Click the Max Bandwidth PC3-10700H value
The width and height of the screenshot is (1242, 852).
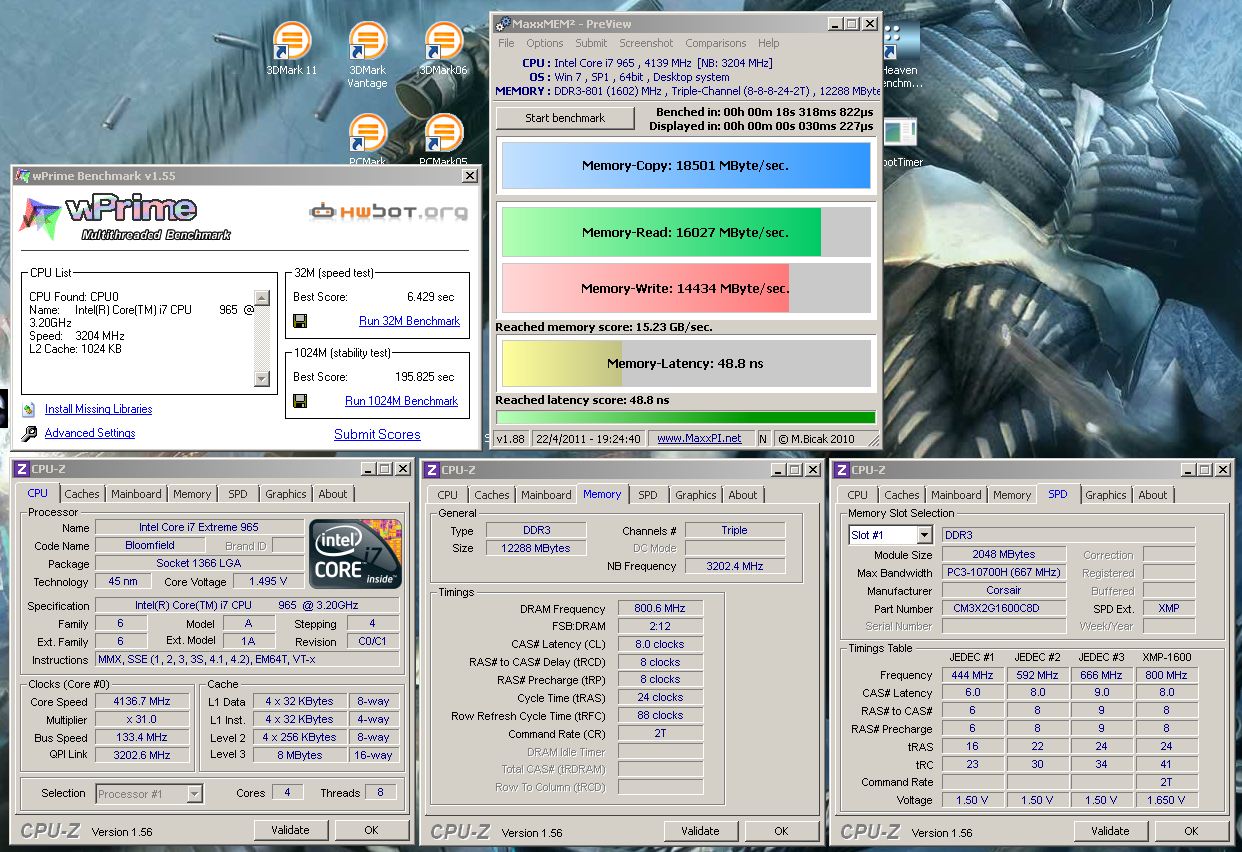click(x=1004, y=572)
